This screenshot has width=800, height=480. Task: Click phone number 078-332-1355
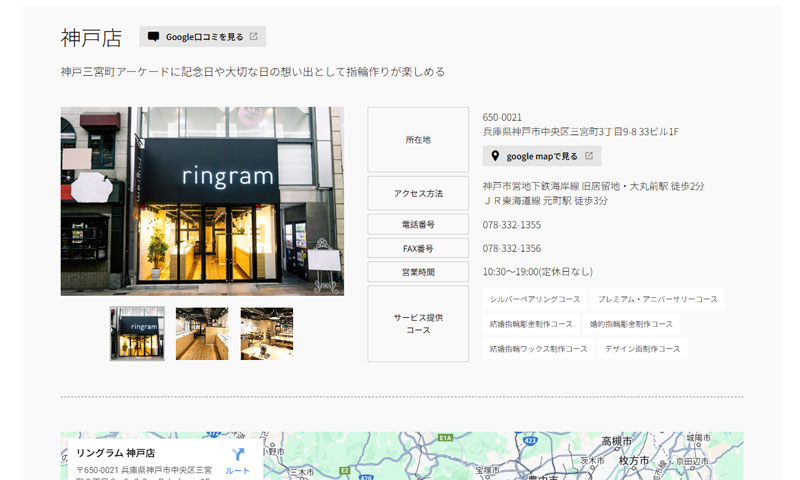512,225
